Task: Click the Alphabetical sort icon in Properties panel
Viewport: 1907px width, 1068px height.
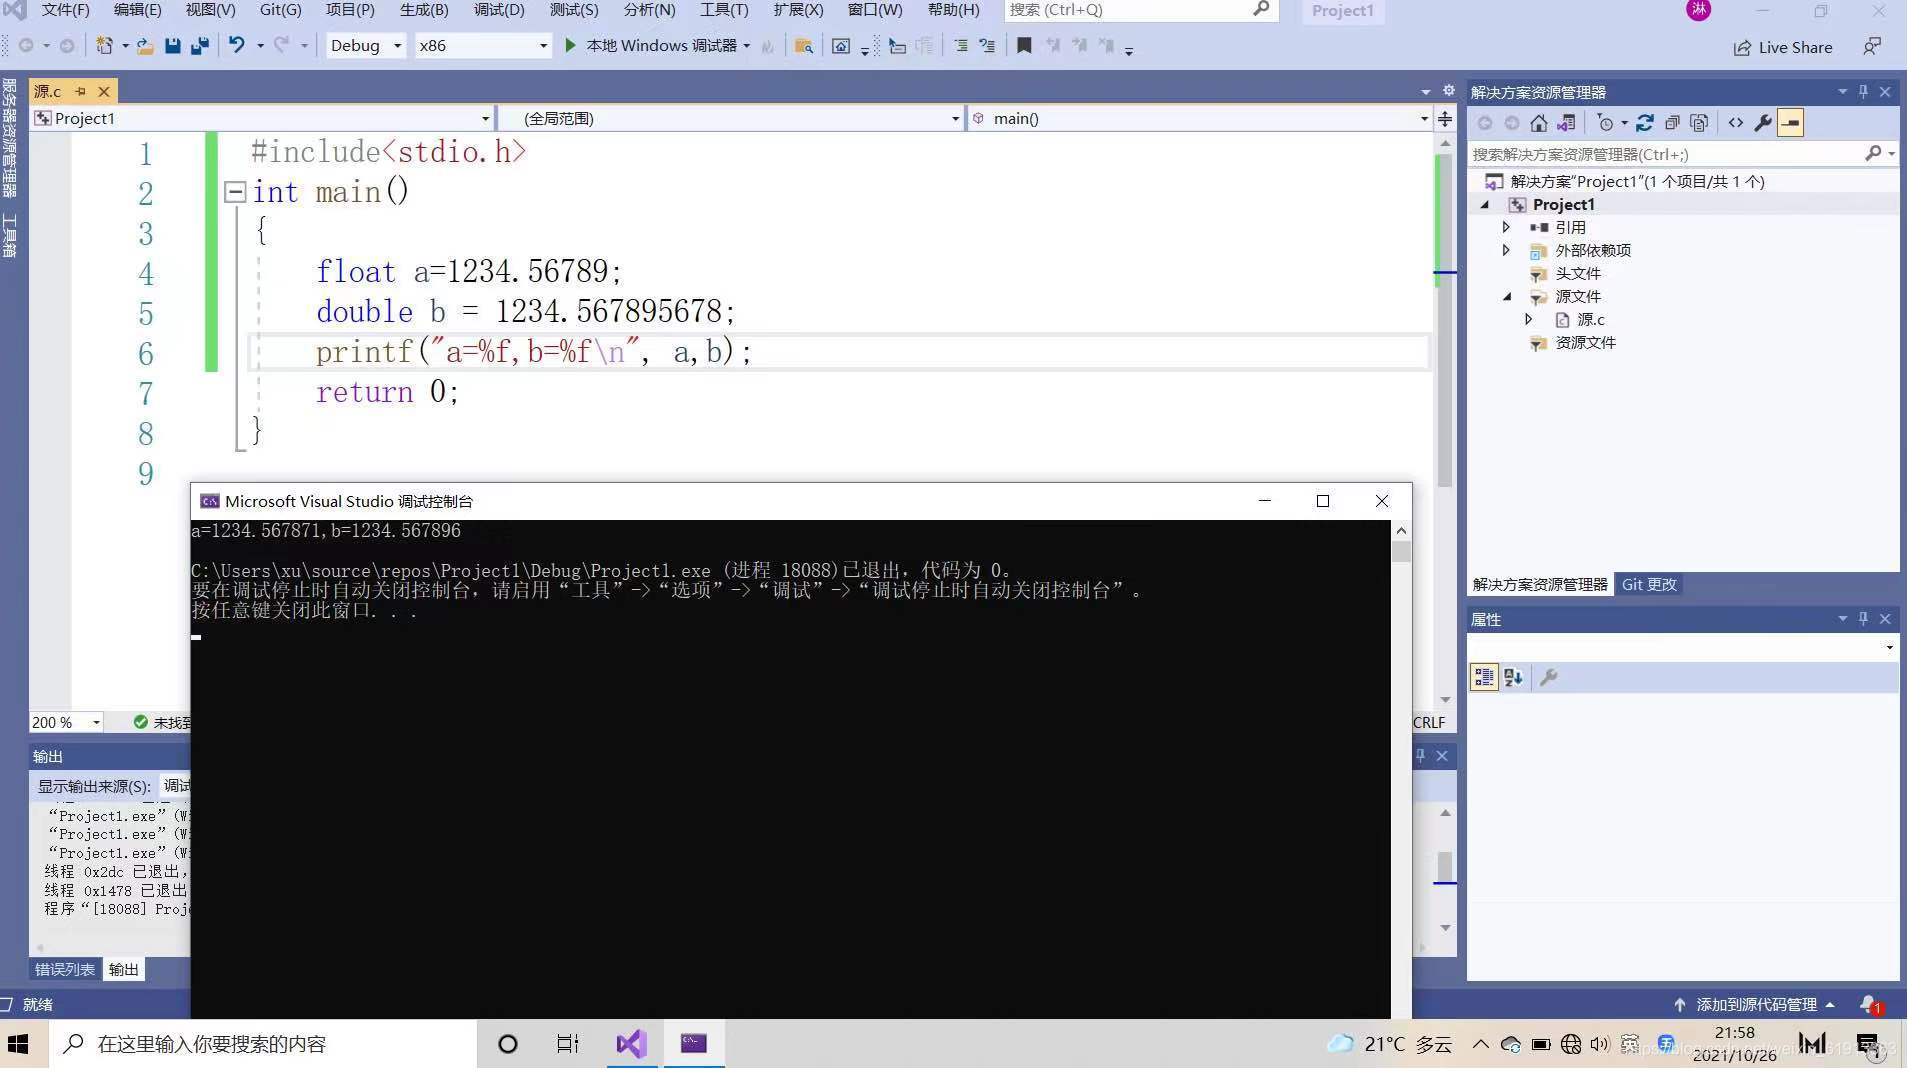Action: [1513, 677]
